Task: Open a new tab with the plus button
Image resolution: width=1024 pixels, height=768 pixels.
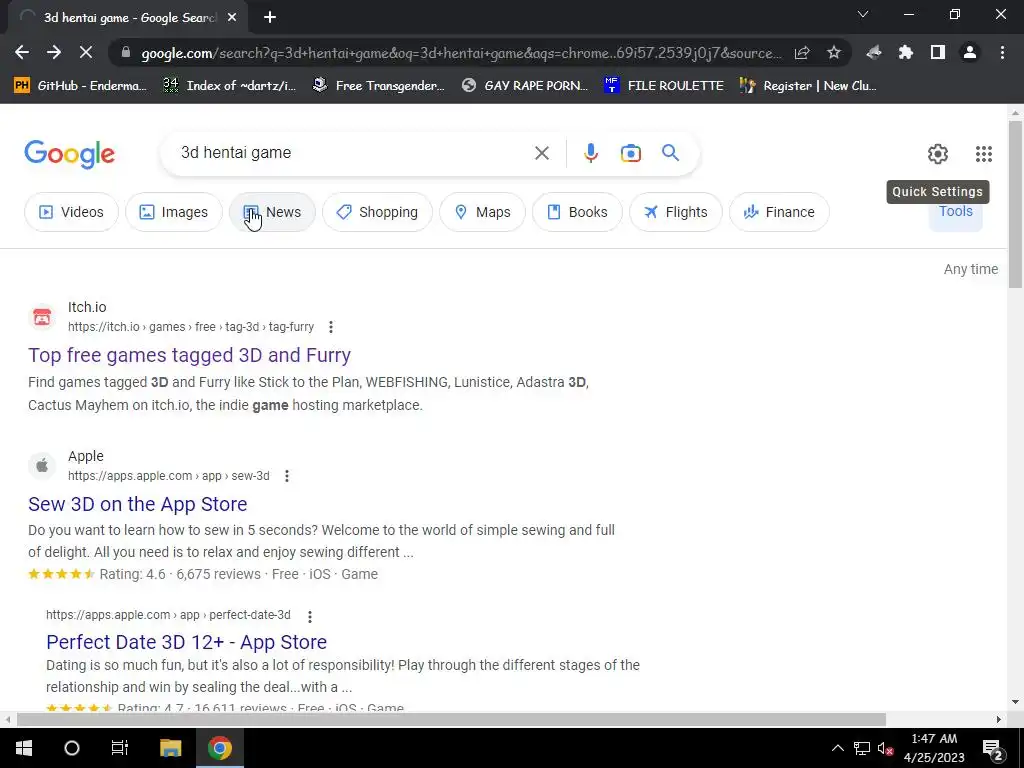Action: coord(270,18)
